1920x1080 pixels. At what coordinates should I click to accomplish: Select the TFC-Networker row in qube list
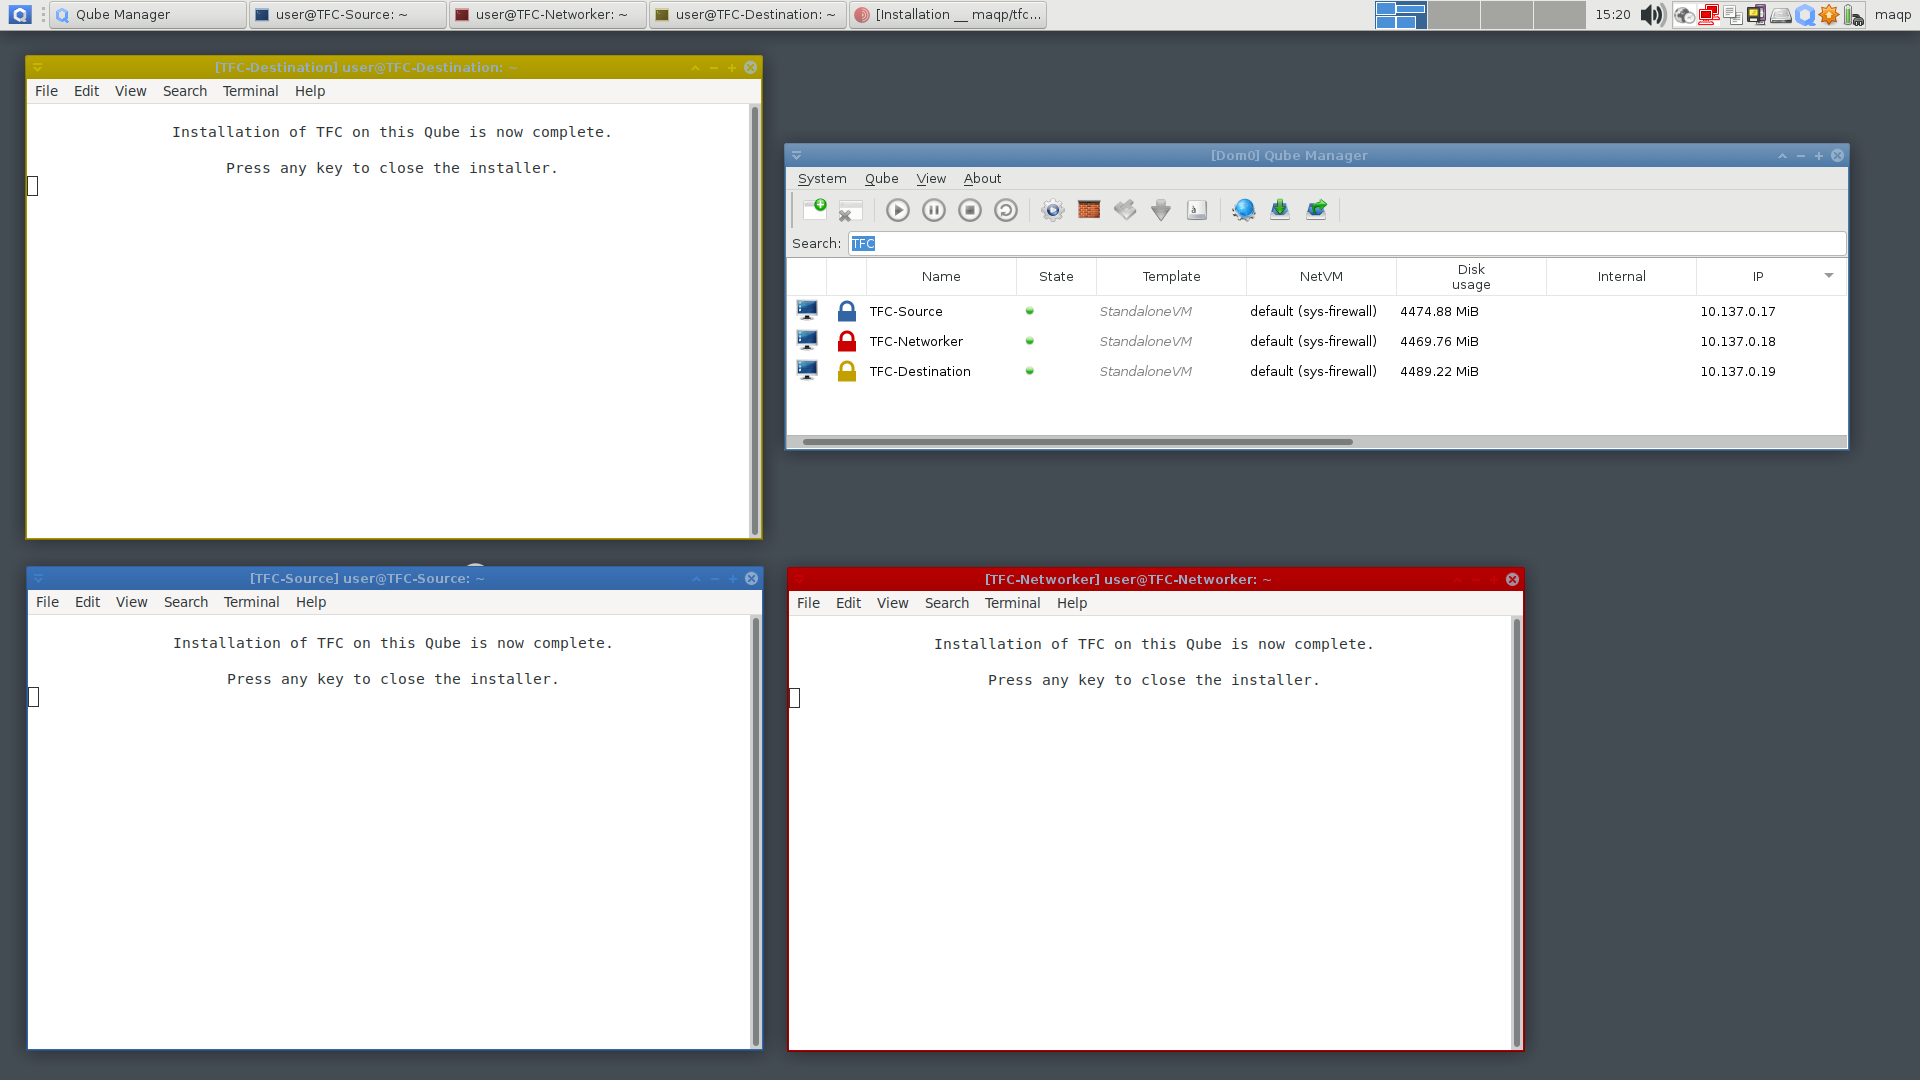(x=916, y=341)
